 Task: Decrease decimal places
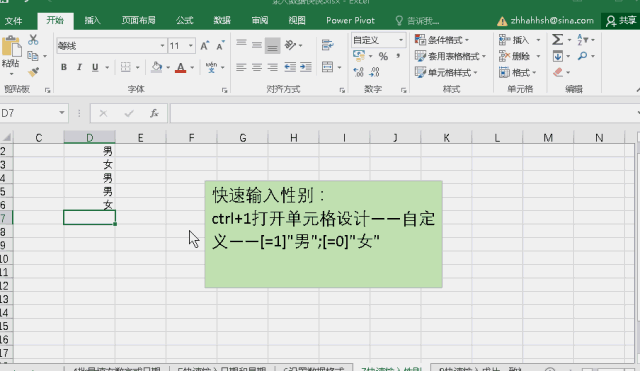pyautogui.click(x=374, y=72)
